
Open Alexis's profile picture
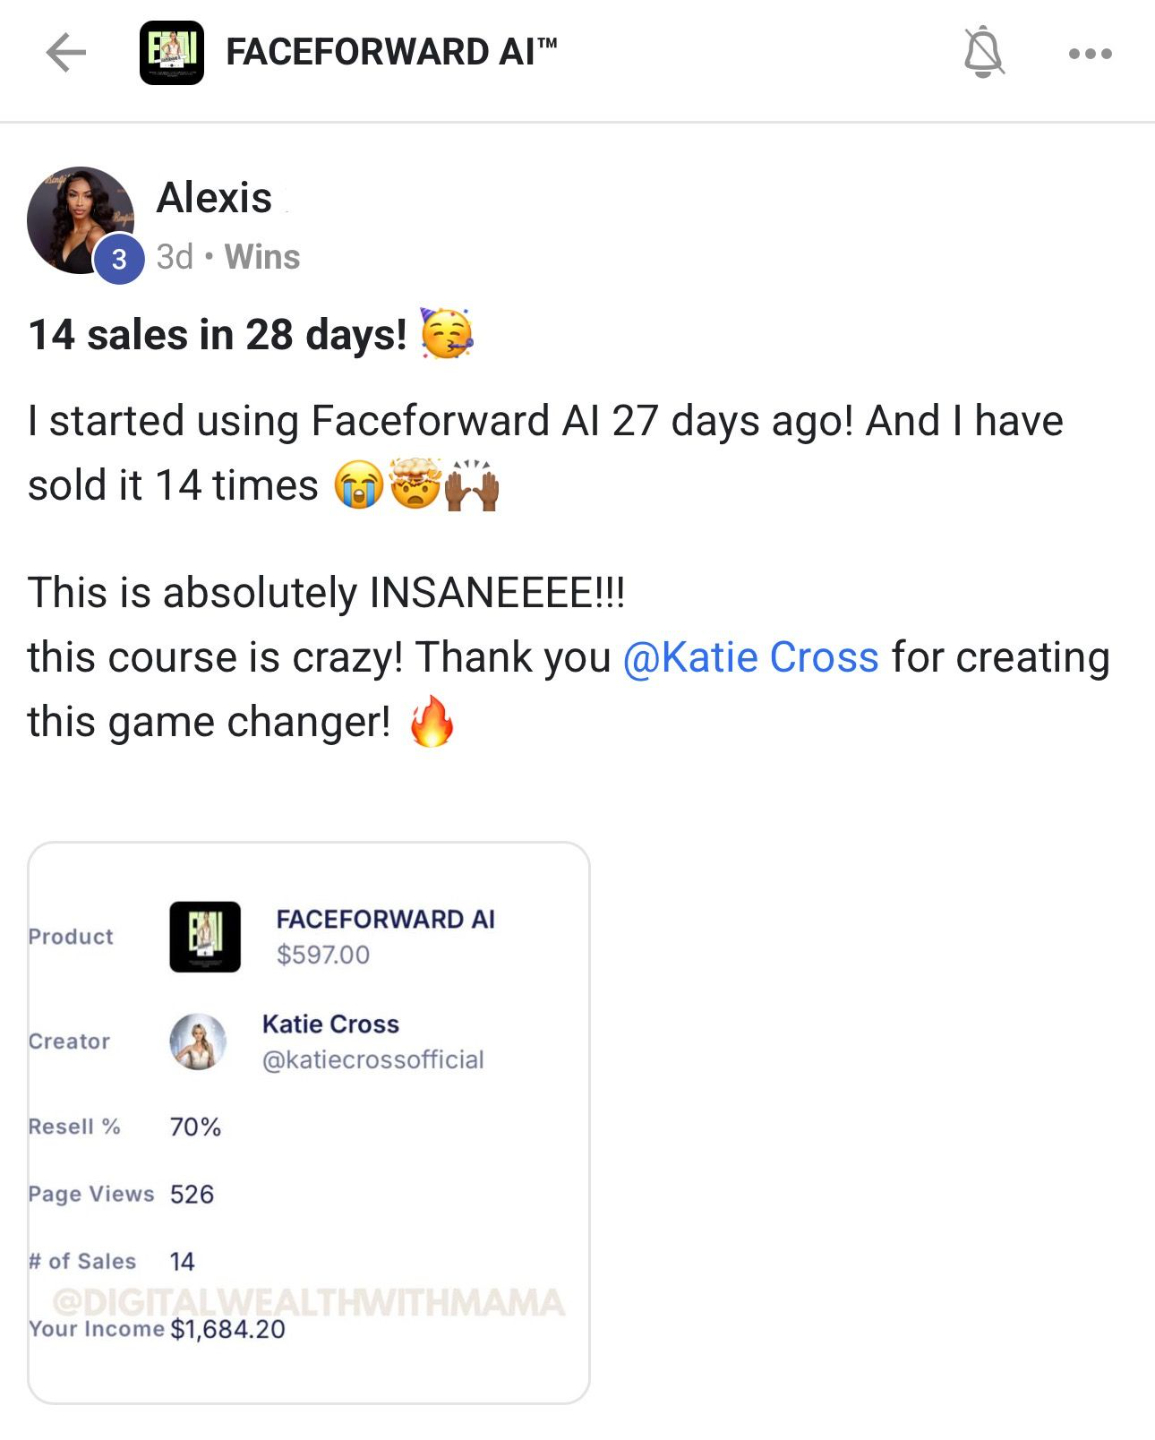tap(78, 218)
